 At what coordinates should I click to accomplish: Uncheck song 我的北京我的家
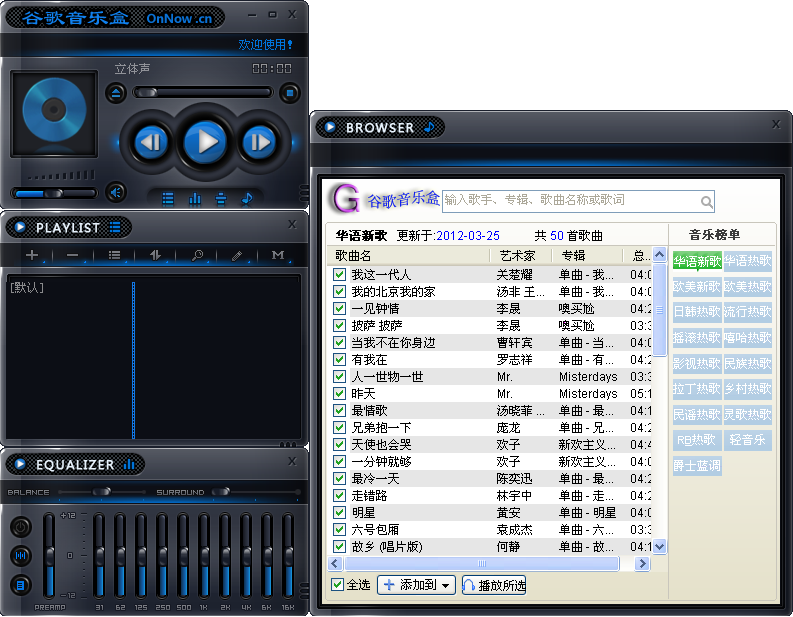339,292
